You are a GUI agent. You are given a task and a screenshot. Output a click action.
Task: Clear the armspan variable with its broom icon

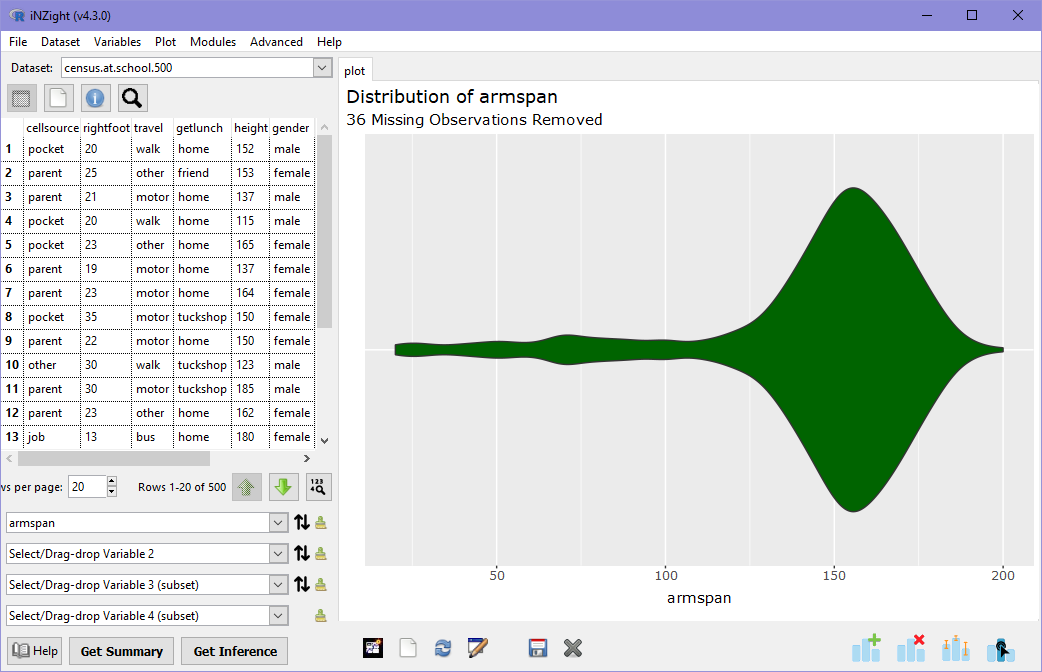[x=321, y=522]
